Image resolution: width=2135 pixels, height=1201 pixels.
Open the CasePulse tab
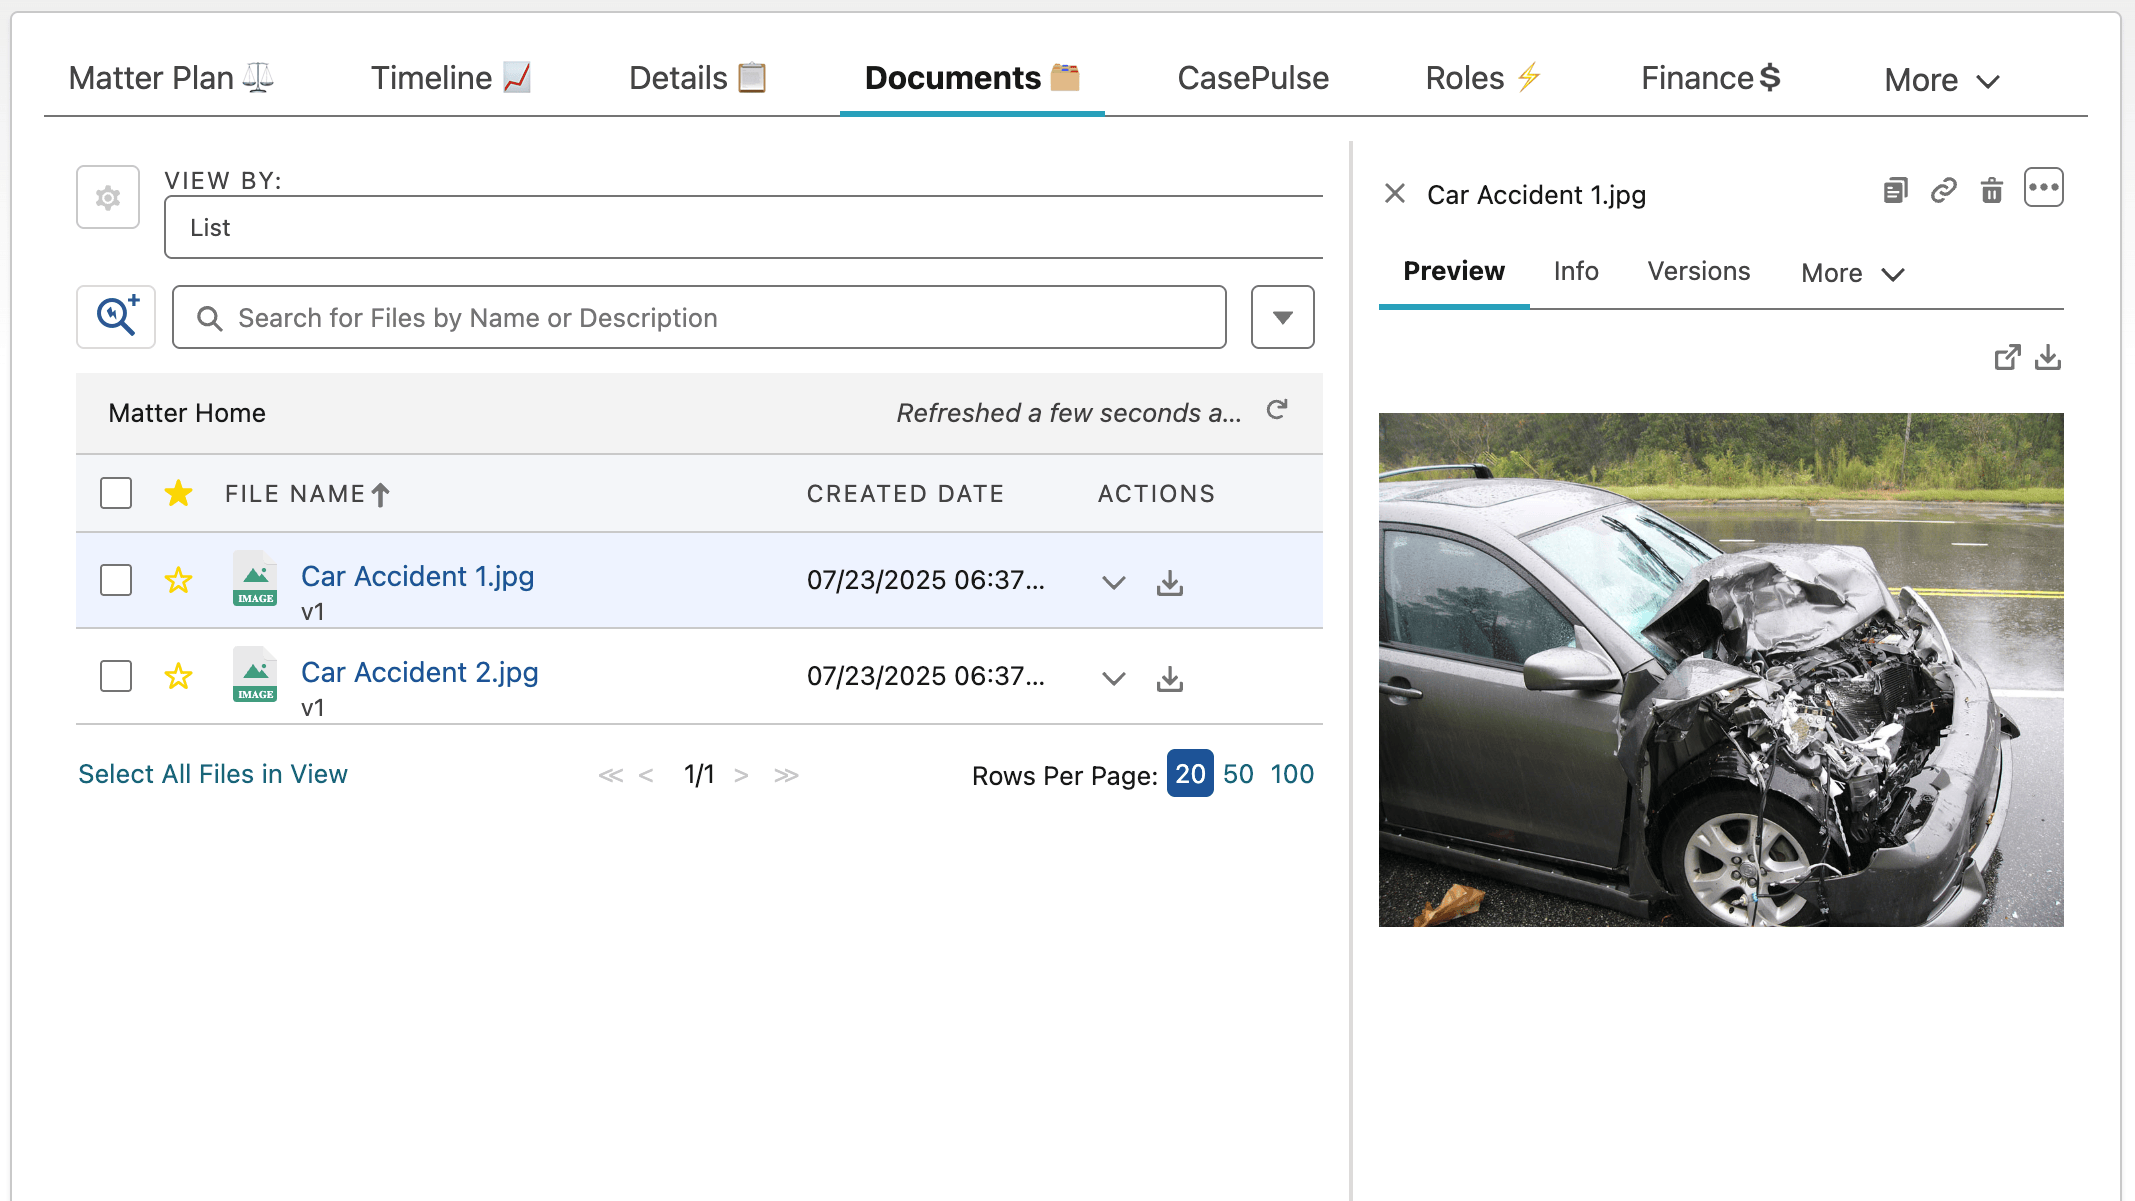1252,77
